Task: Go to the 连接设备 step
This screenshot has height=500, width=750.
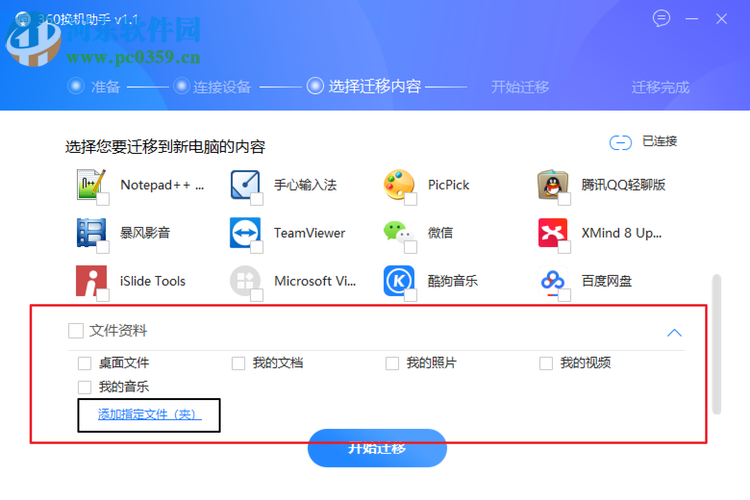Action: (212, 87)
